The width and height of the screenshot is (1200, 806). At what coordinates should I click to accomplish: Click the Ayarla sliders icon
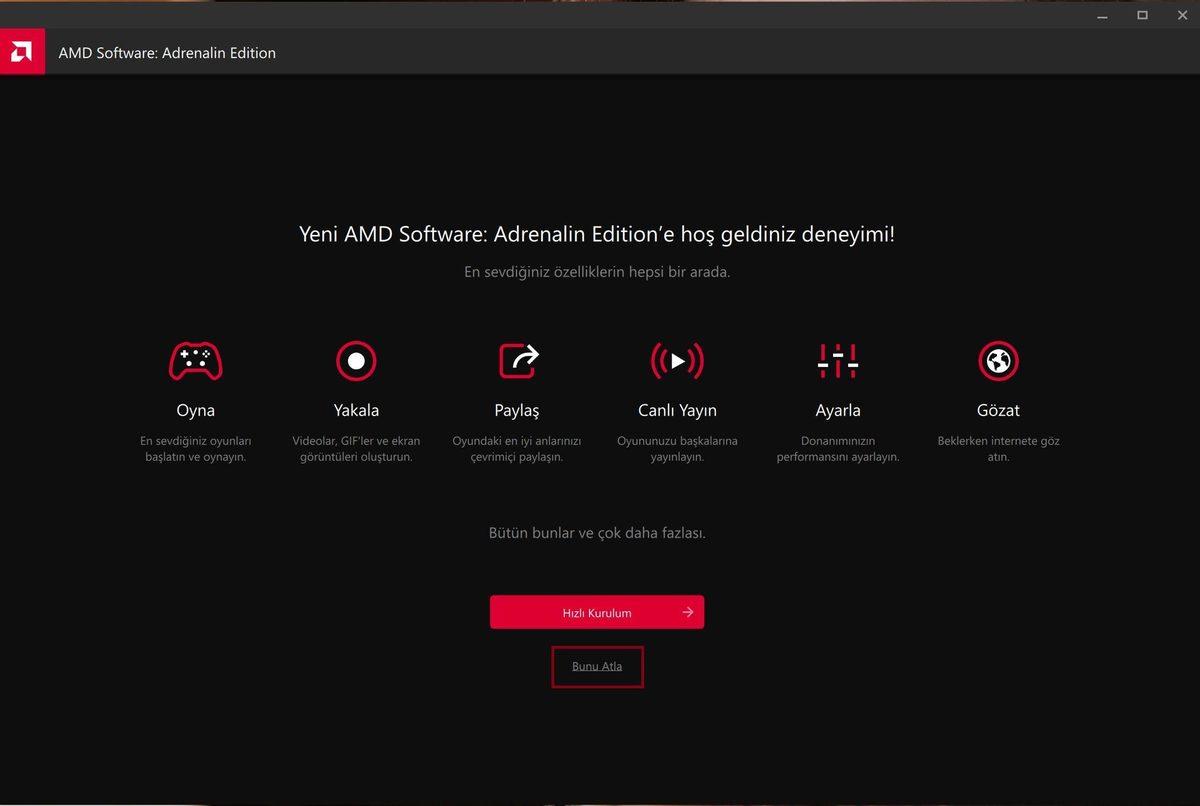tap(838, 361)
